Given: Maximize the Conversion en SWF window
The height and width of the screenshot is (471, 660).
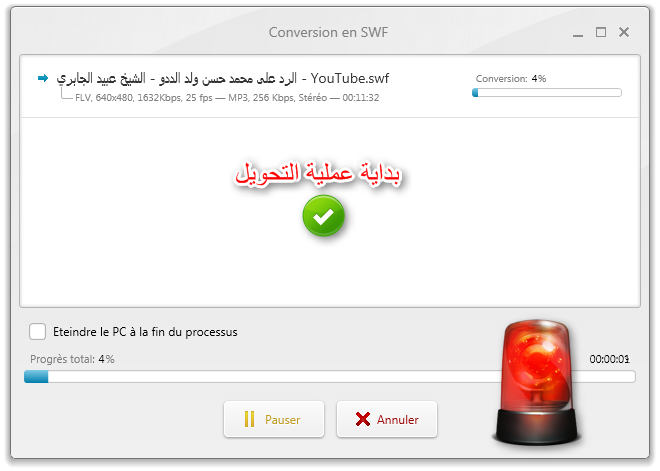Looking at the screenshot, I should click(x=601, y=32).
